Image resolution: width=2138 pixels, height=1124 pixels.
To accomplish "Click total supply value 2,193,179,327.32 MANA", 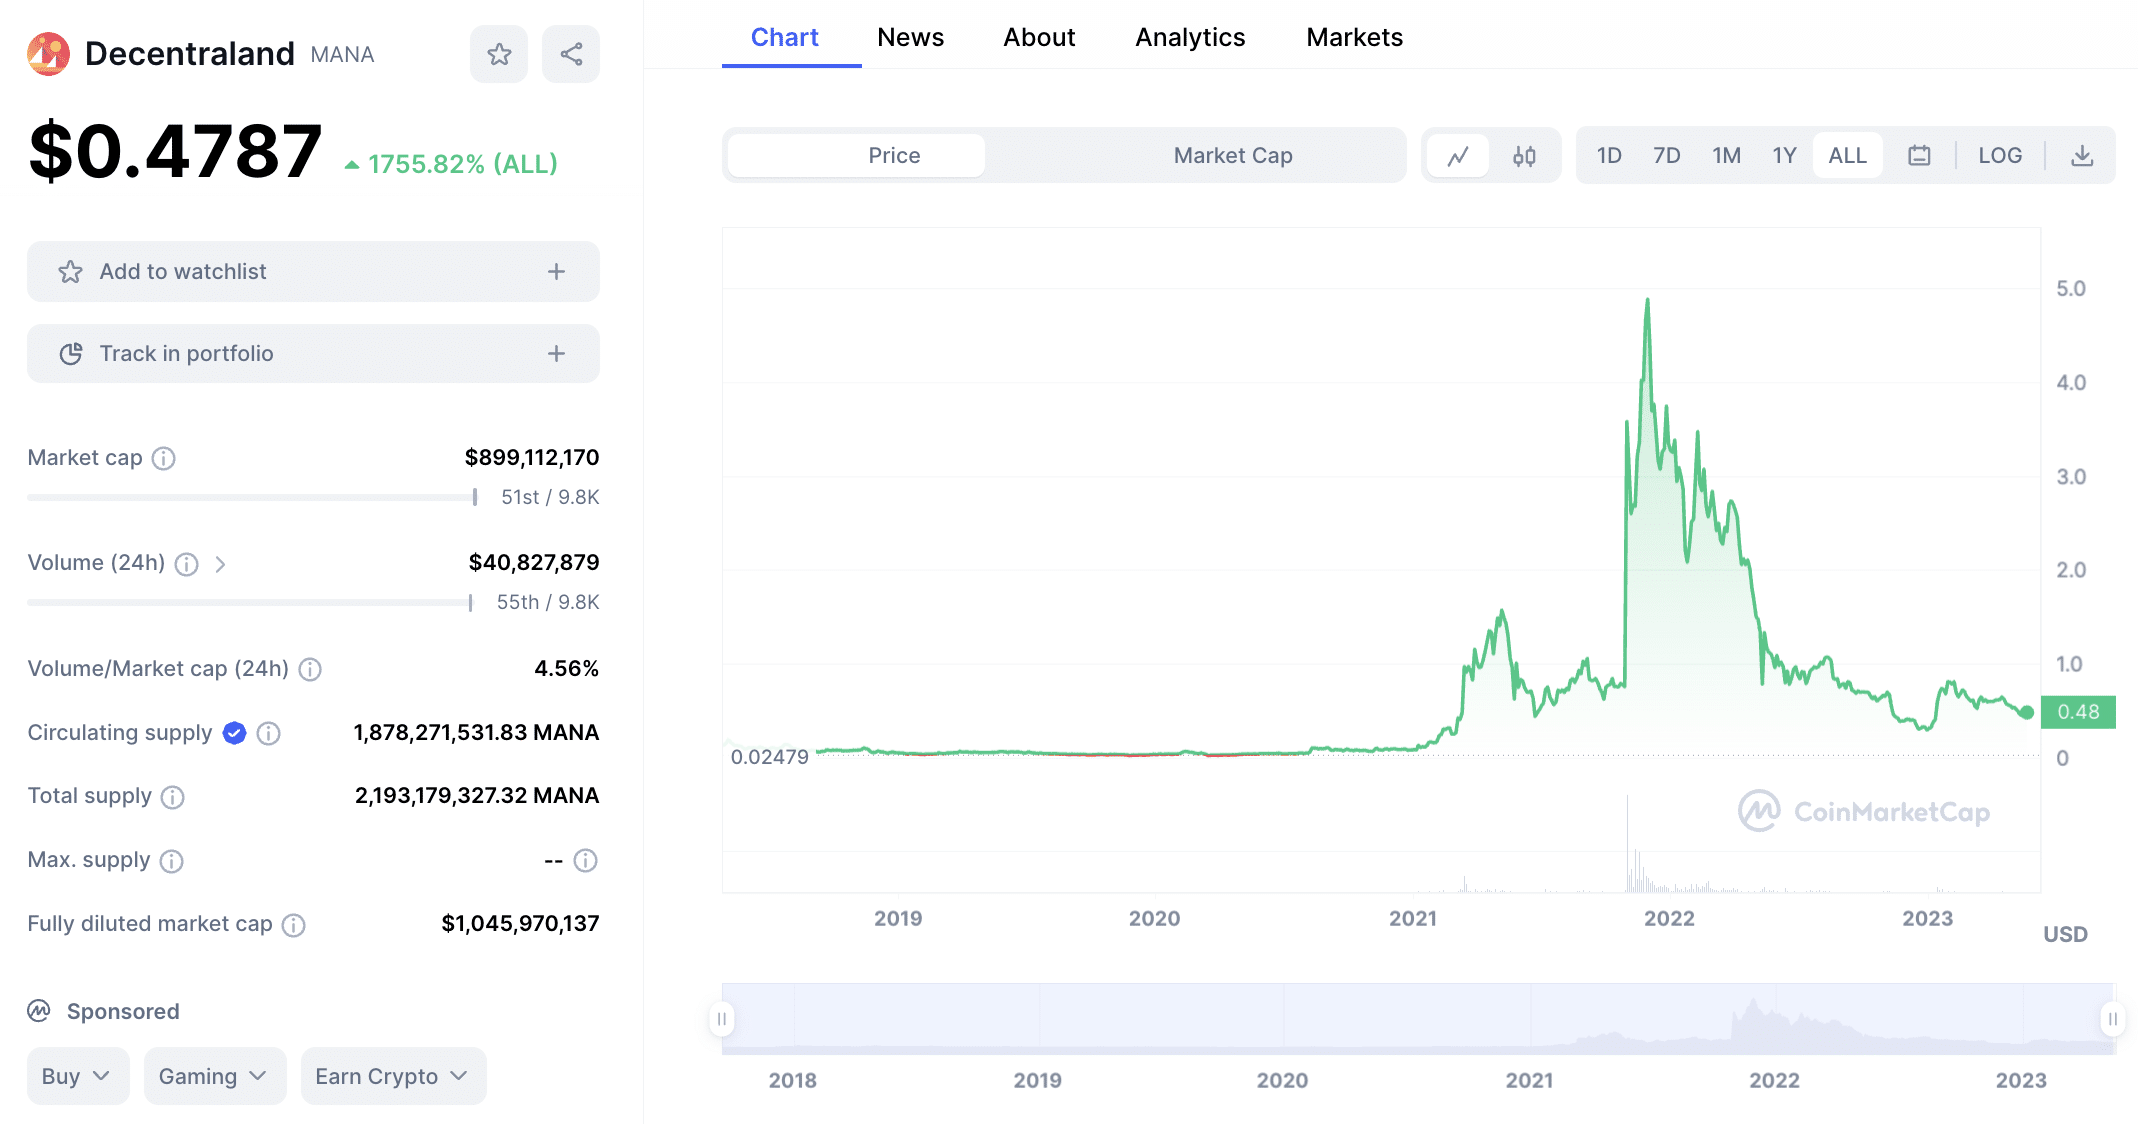I will pyautogui.click(x=477, y=796).
